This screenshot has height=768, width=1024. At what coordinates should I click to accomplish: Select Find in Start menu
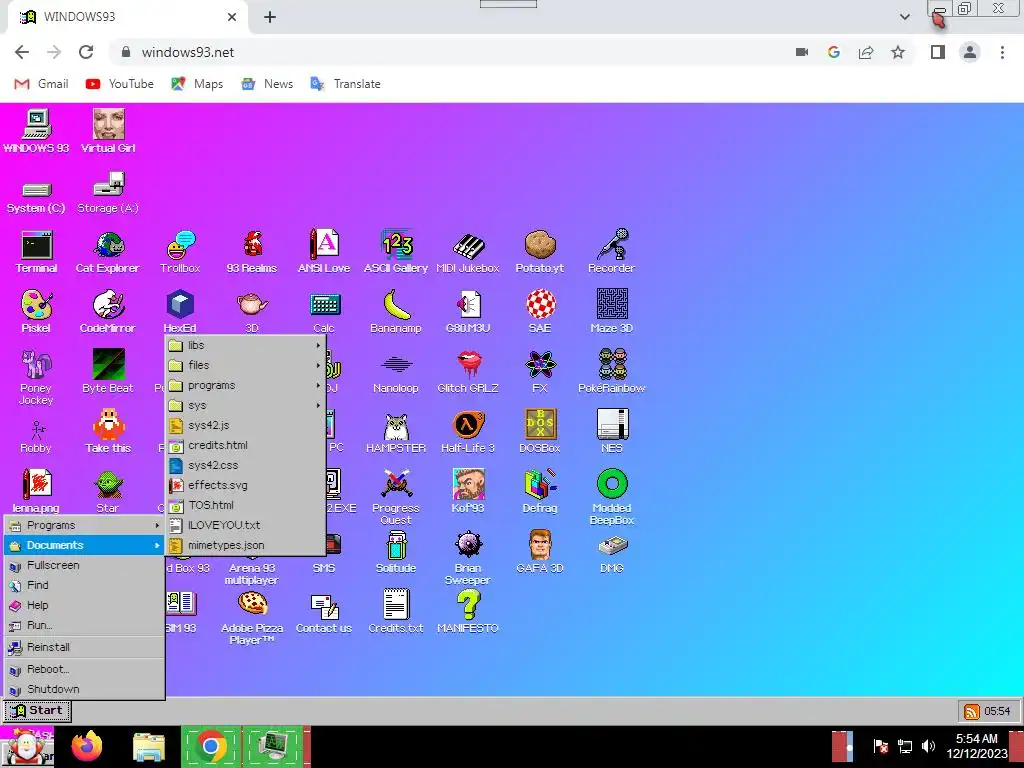click(84, 585)
